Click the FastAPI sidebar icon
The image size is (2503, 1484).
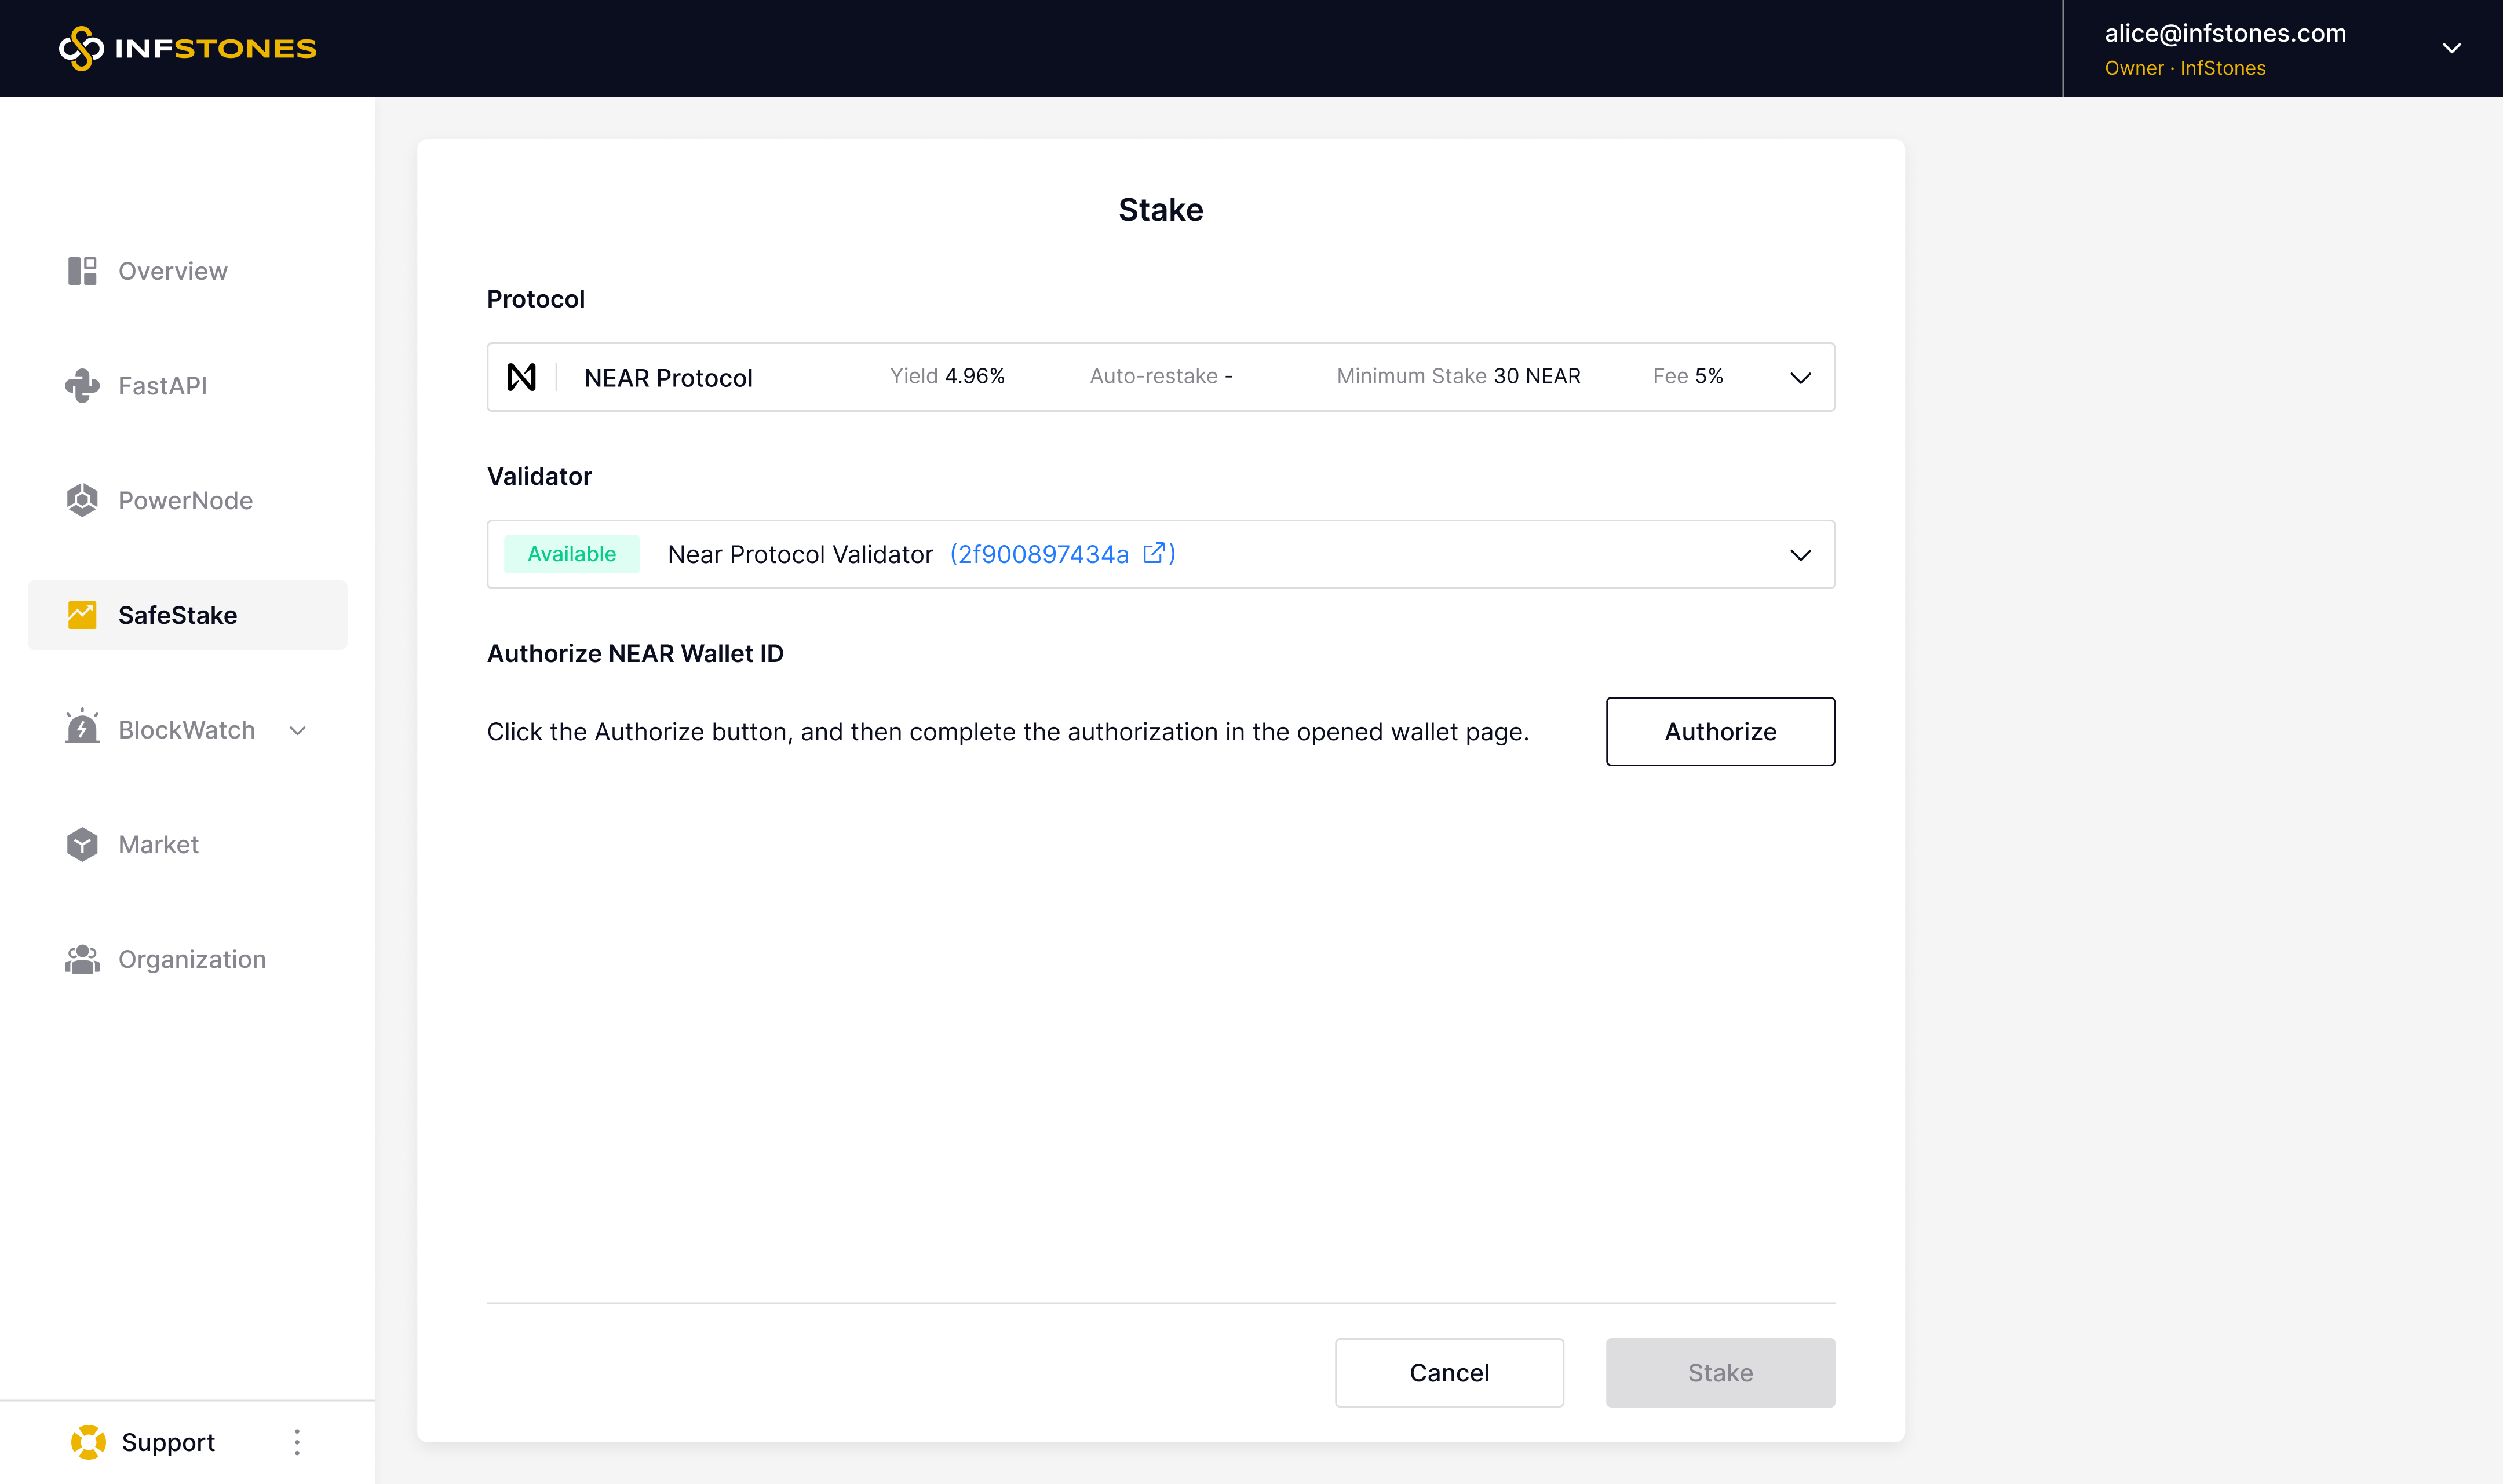tap(82, 386)
